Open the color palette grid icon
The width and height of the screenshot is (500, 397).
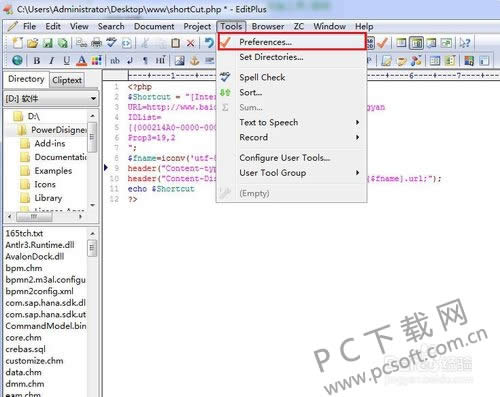tap(97, 61)
